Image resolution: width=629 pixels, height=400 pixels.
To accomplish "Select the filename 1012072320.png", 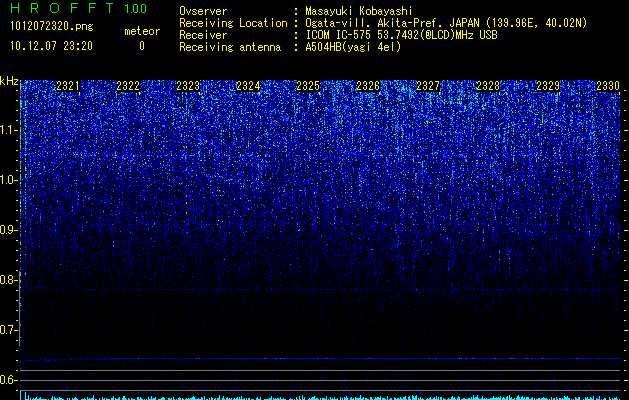I will [x=52, y=27].
